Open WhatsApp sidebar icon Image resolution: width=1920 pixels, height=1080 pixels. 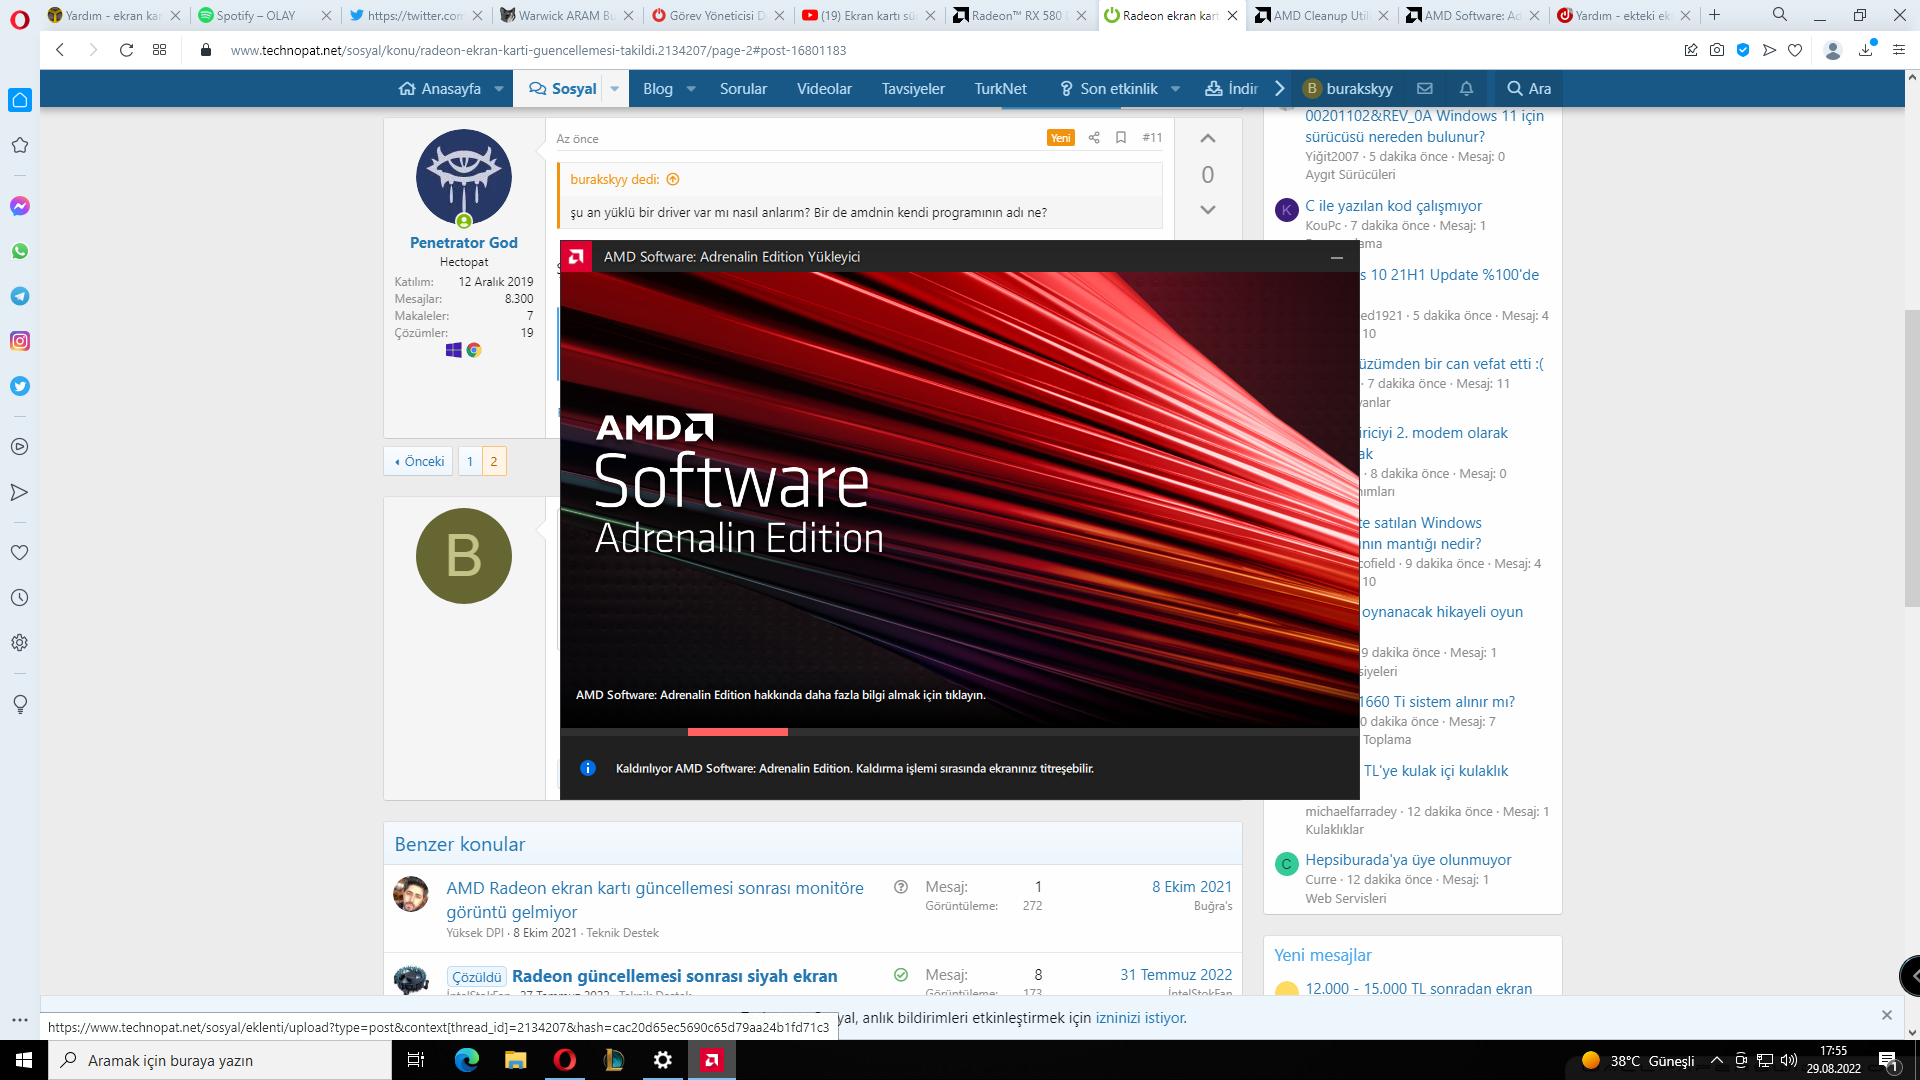(x=19, y=251)
